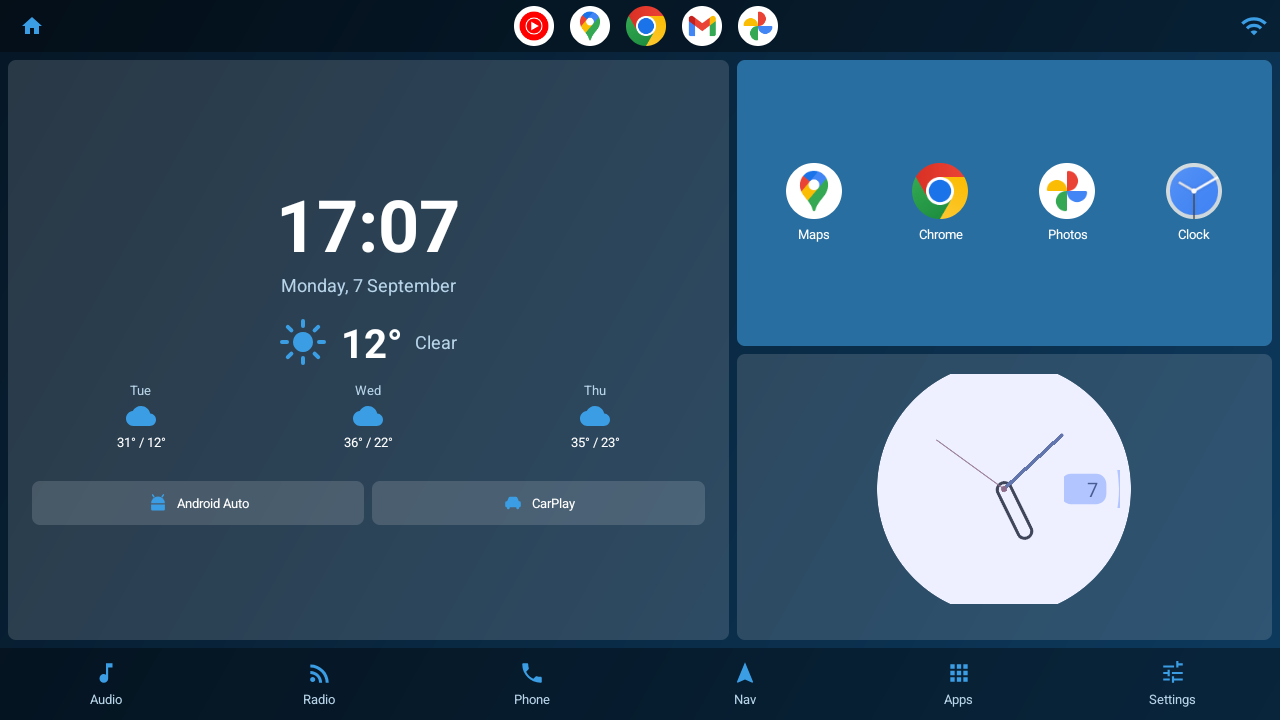Switch to the Radio tab
This screenshot has height=720, width=1280.
(319, 684)
